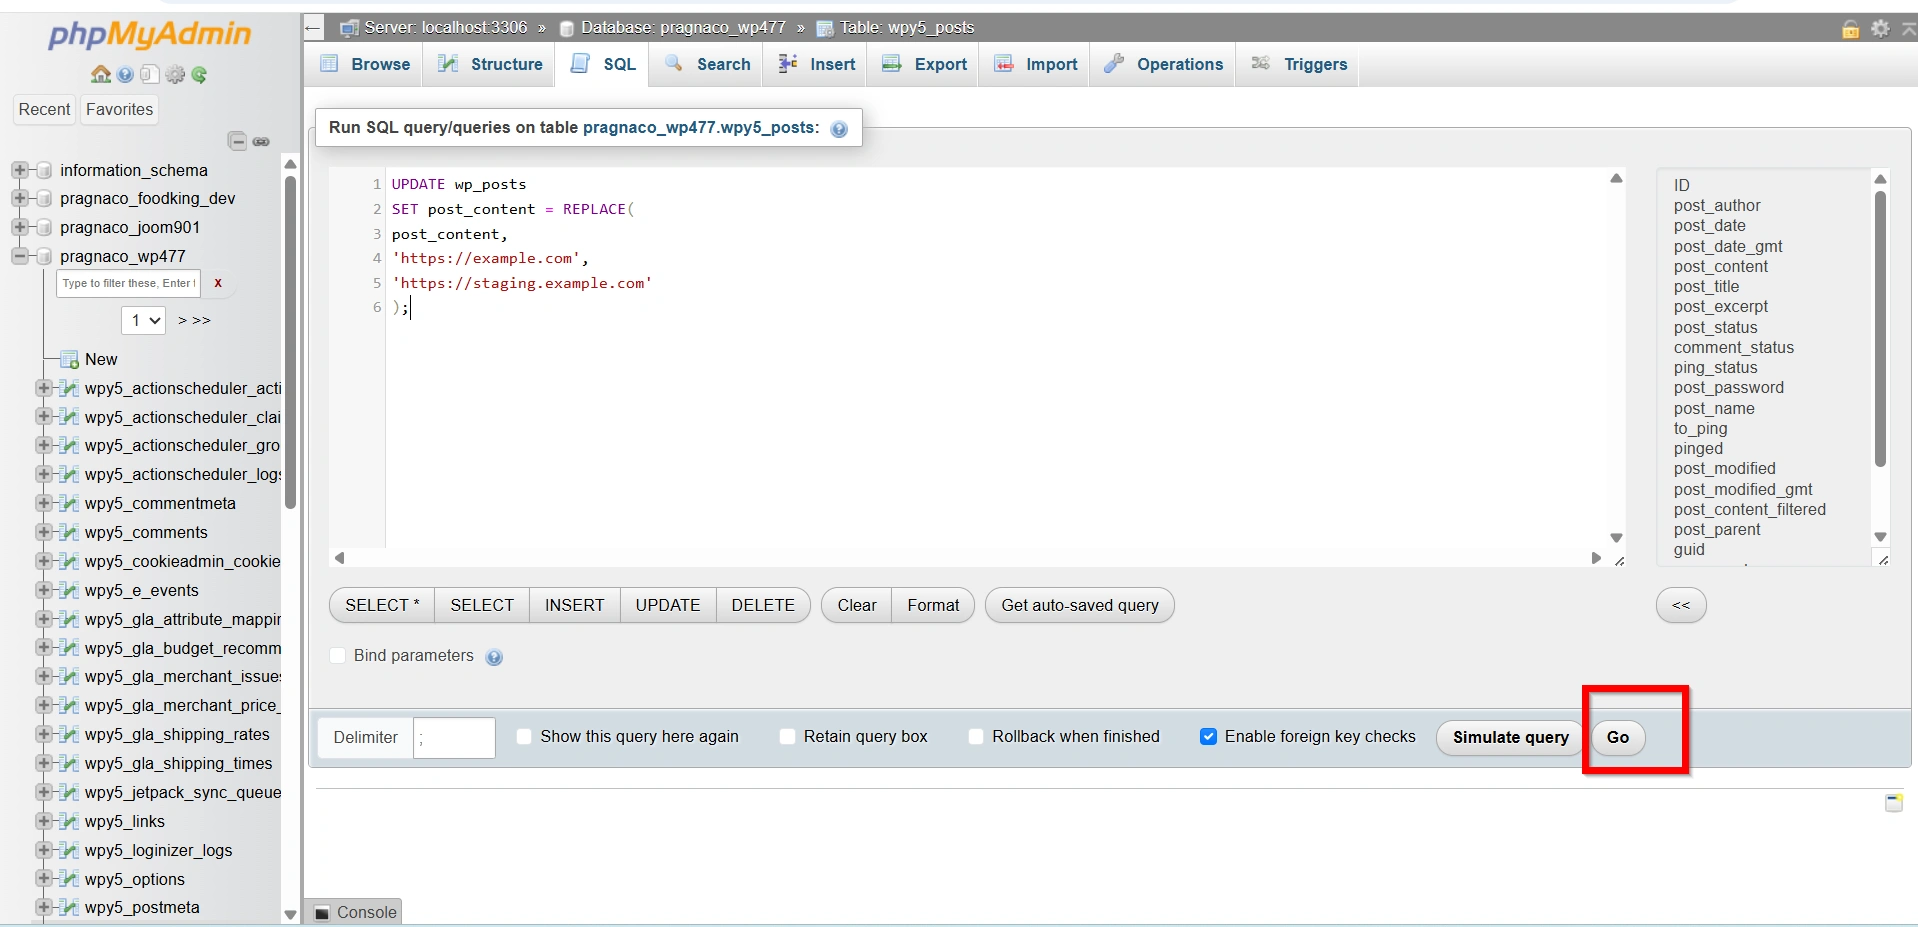Click the New table icon in the tree
This screenshot has width=1918, height=927.
coord(69,360)
